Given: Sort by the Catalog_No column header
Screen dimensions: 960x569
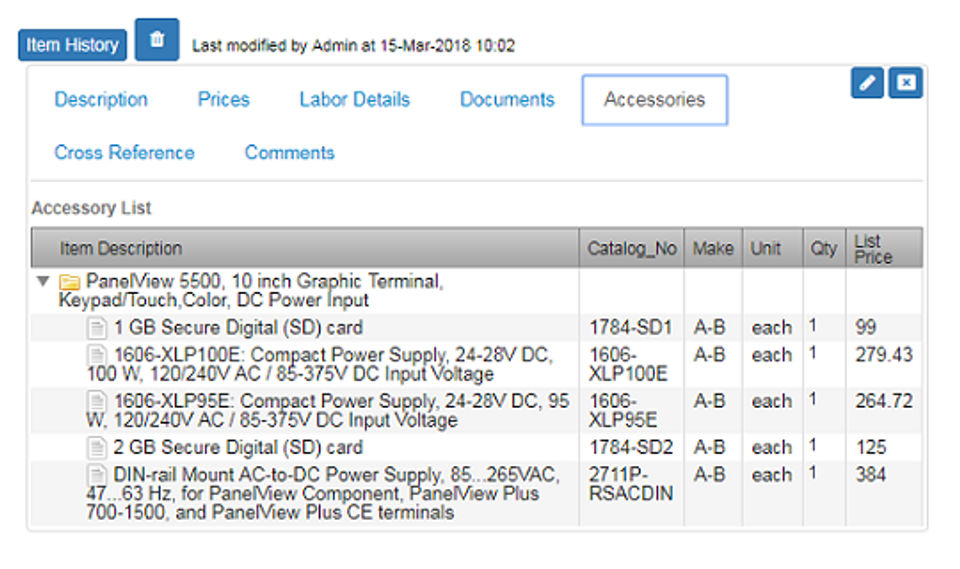Looking at the screenshot, I should 631,249.
